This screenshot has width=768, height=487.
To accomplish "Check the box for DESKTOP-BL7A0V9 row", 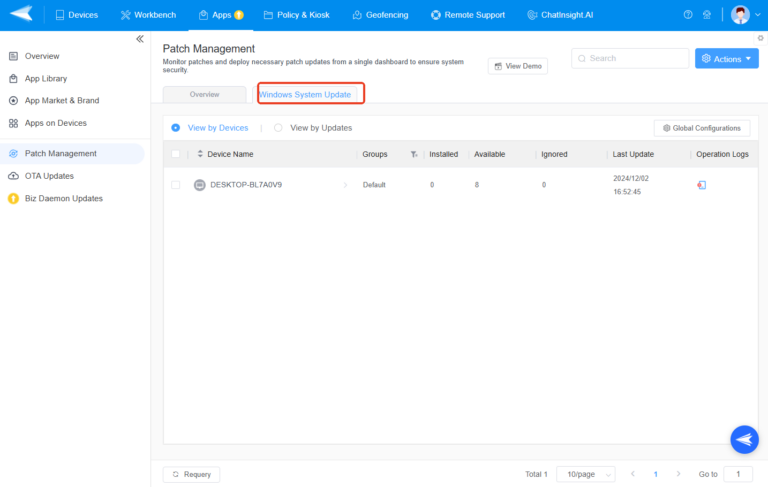I will click(x=176, y=185).
